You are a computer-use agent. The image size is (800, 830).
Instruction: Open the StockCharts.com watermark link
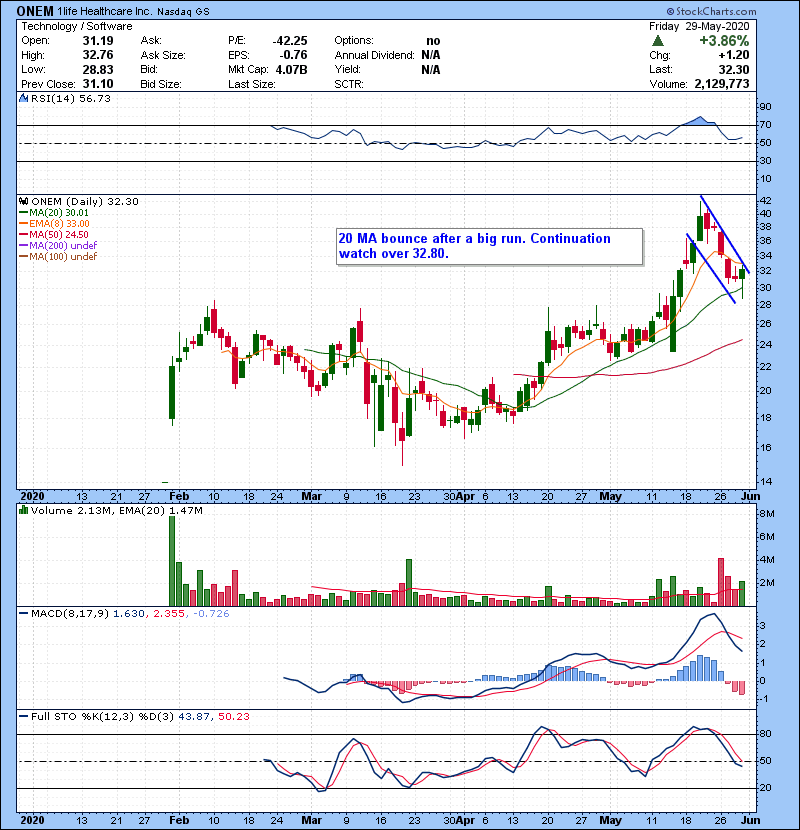coord(711,11)
